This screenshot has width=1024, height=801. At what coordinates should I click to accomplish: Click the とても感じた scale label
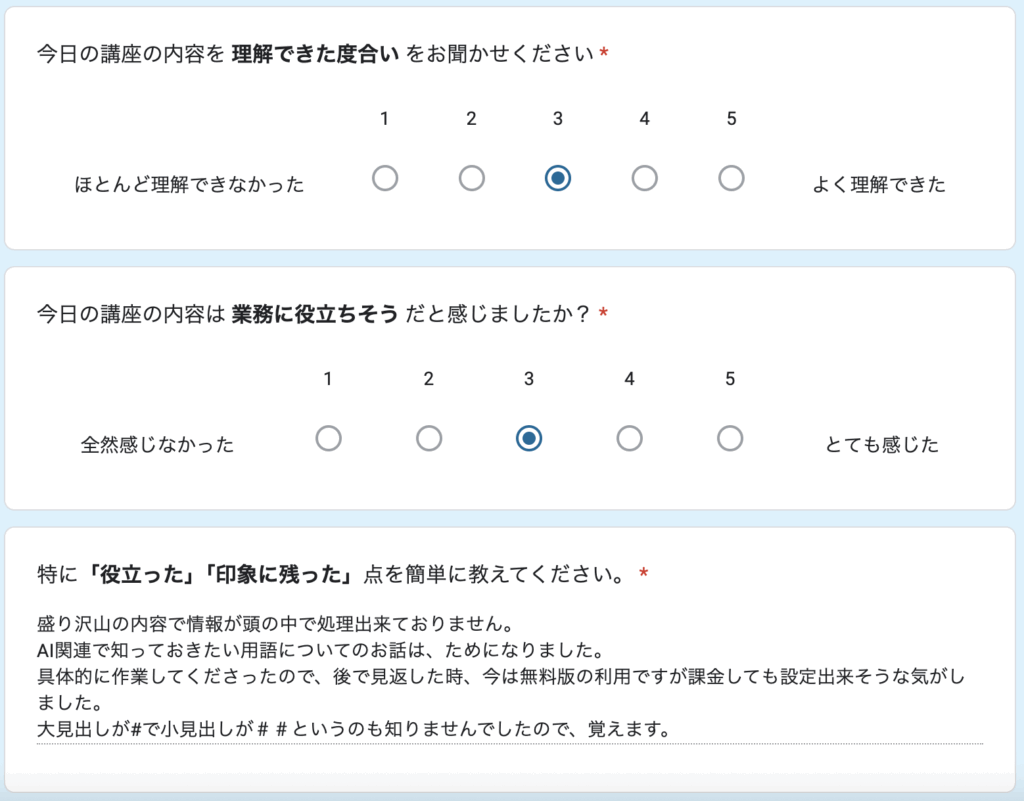[882, 445]
